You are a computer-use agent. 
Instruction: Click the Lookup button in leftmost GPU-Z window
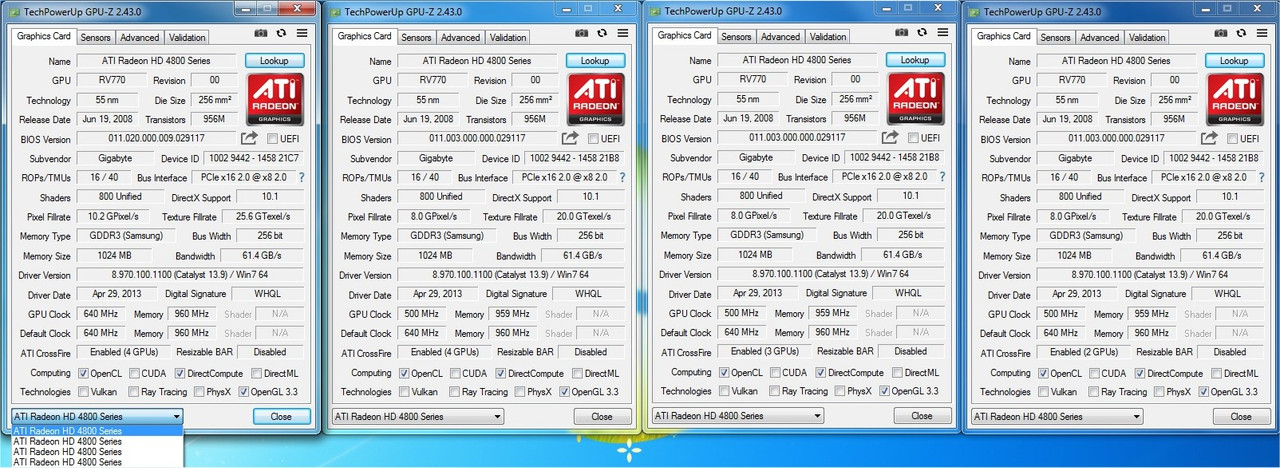pos(275,61)
